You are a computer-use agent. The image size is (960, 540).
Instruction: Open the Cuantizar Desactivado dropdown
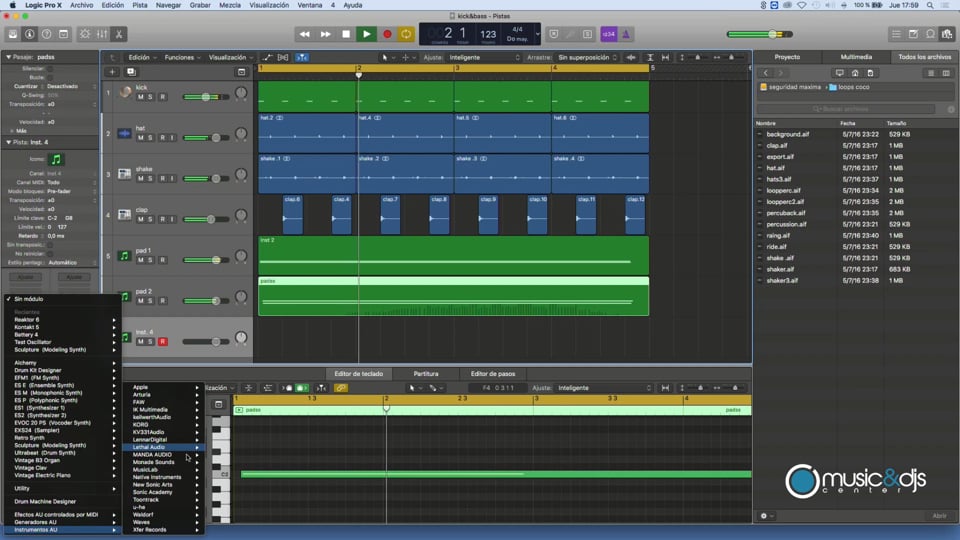pyautogui.click(x=71, y=86)
